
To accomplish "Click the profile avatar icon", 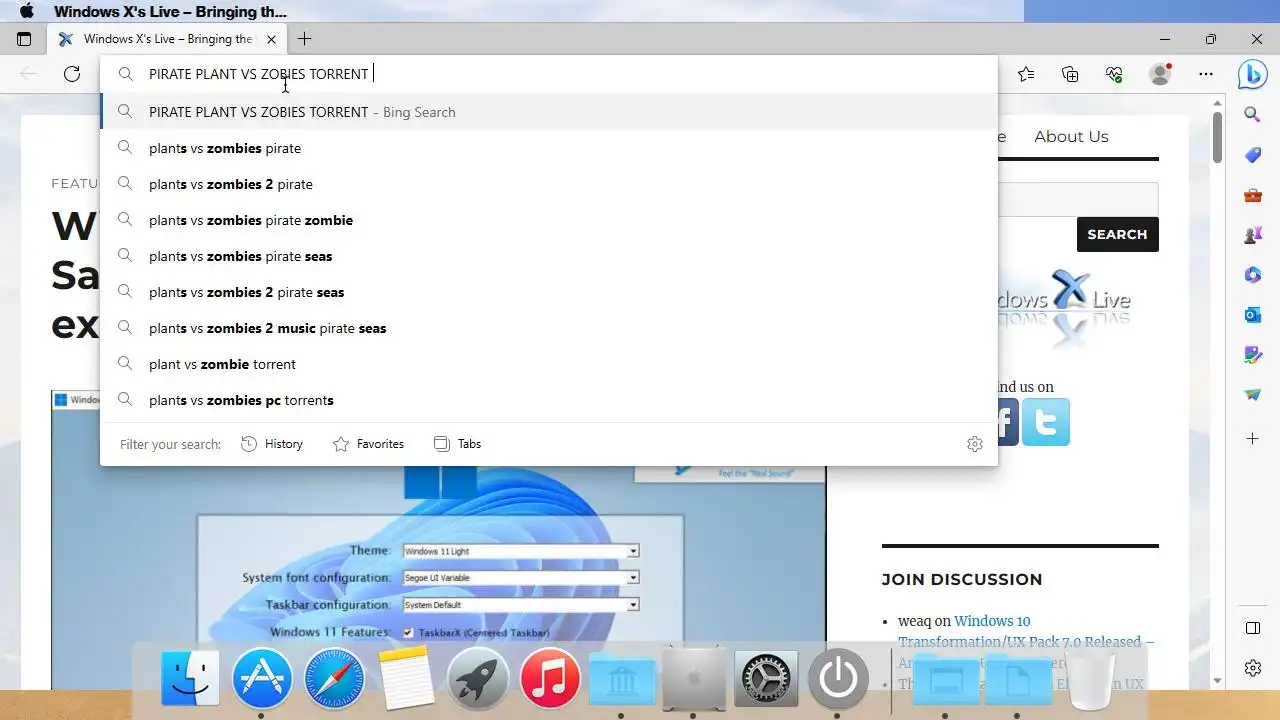I will (1160, 74).
